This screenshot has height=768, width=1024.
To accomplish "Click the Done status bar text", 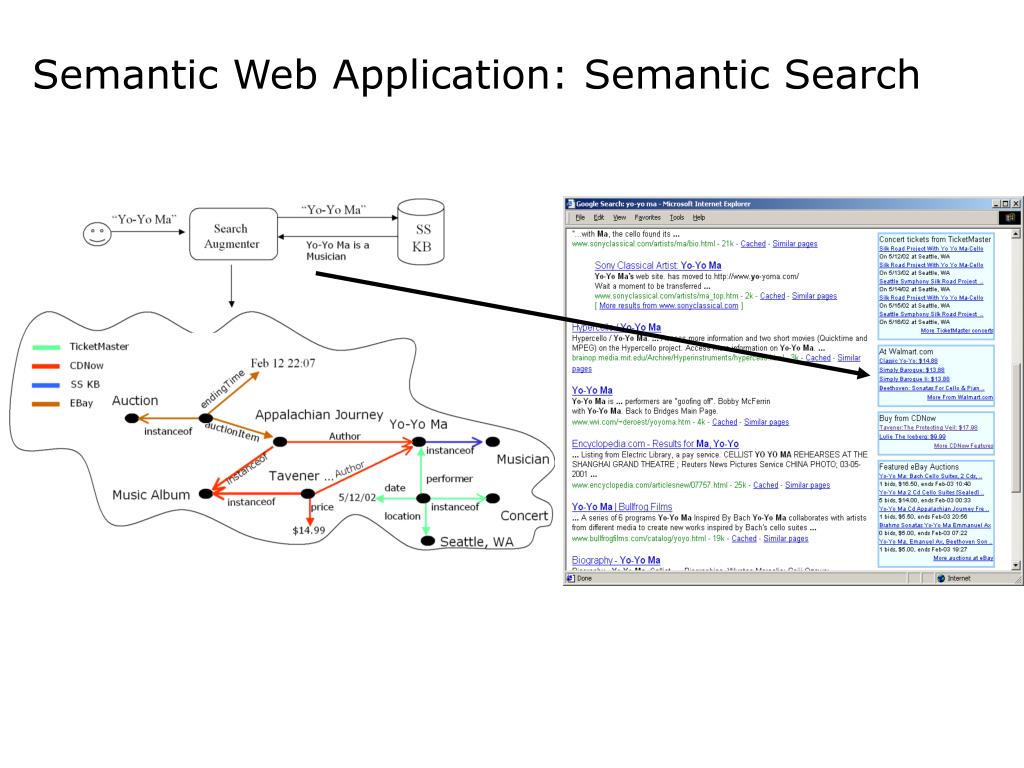I will click(584, 579).
